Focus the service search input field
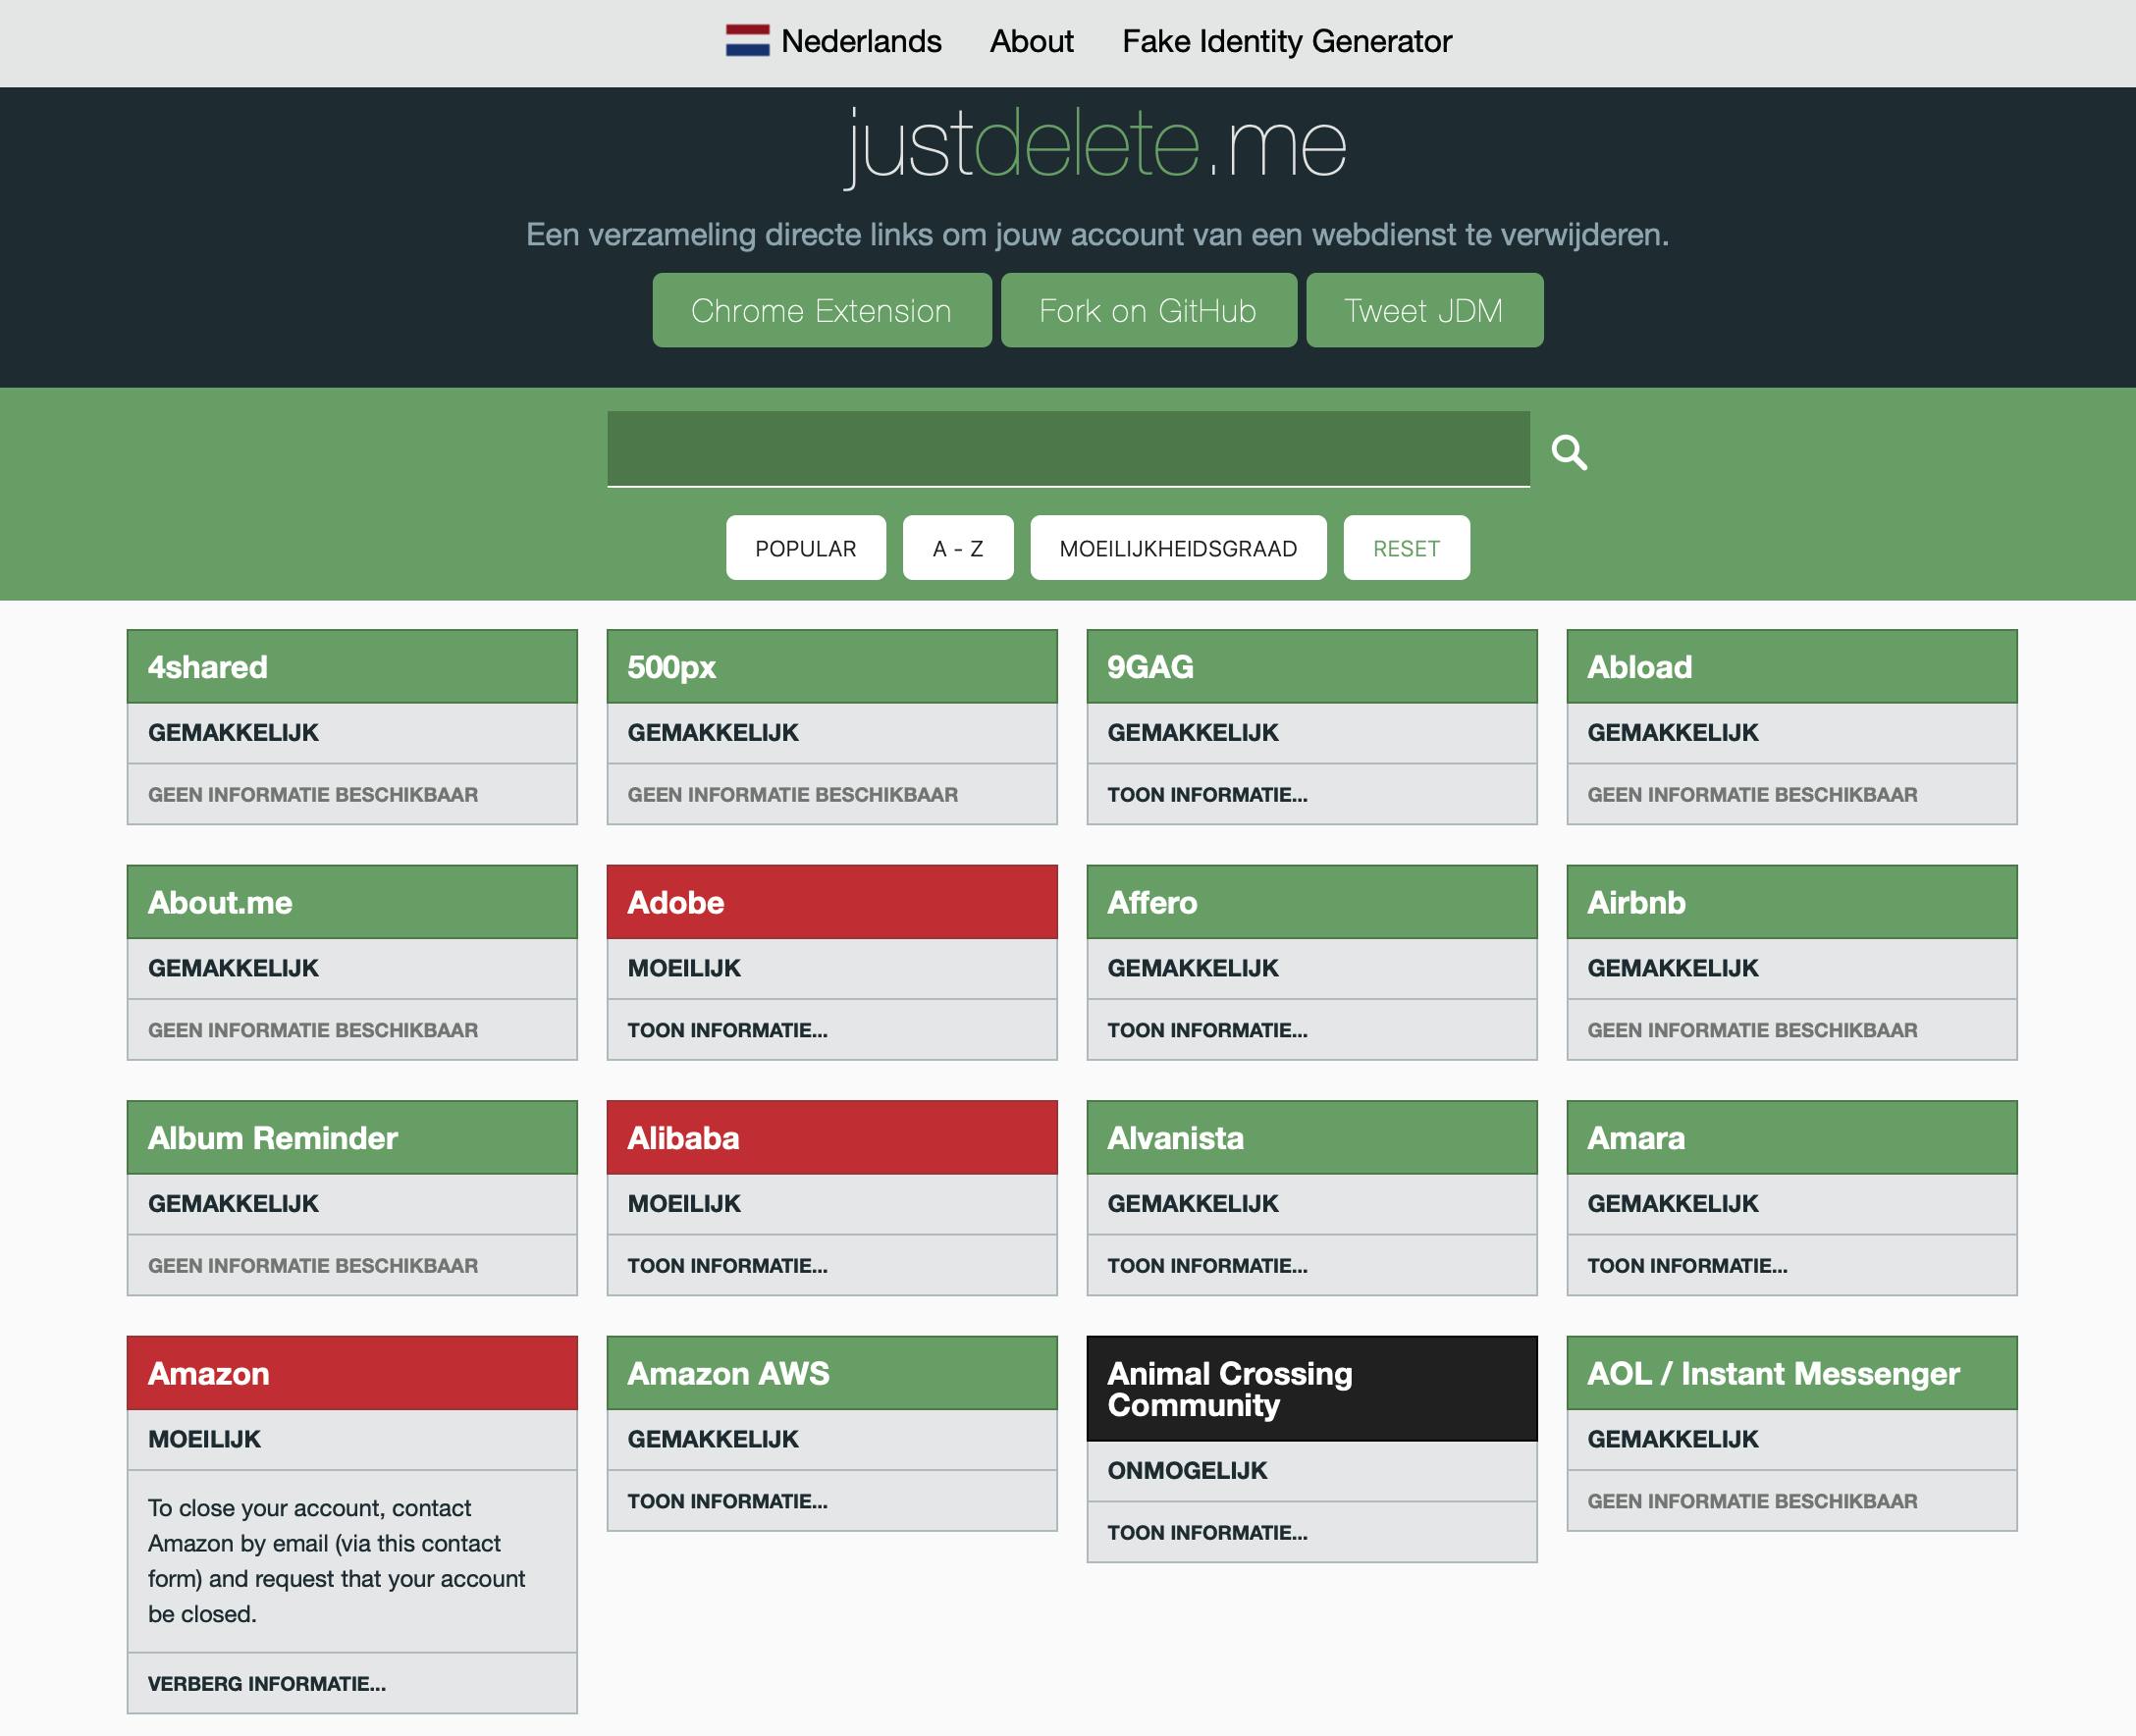The height and width of the screenshot is (1736, 2136). [x=1067, y=448]
